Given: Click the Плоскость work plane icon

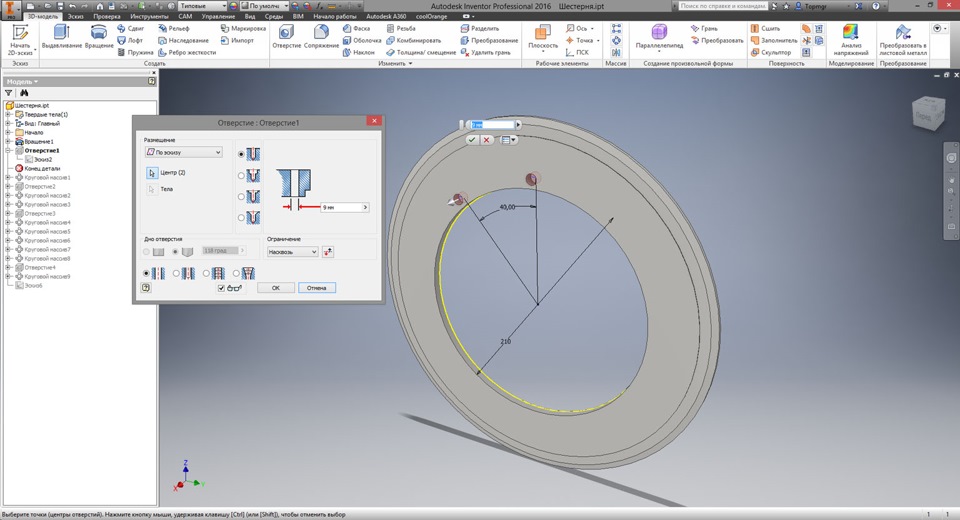Looking at the screenshot, I should coord(543,34).
